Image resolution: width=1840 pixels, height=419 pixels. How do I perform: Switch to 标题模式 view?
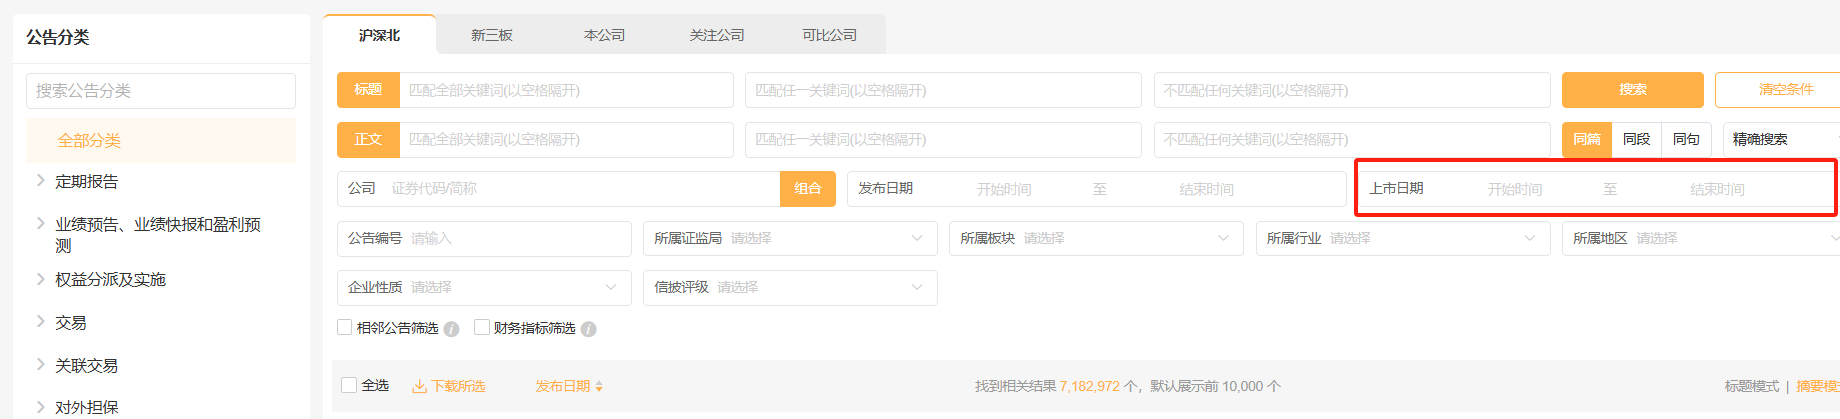click(1751, 386)
